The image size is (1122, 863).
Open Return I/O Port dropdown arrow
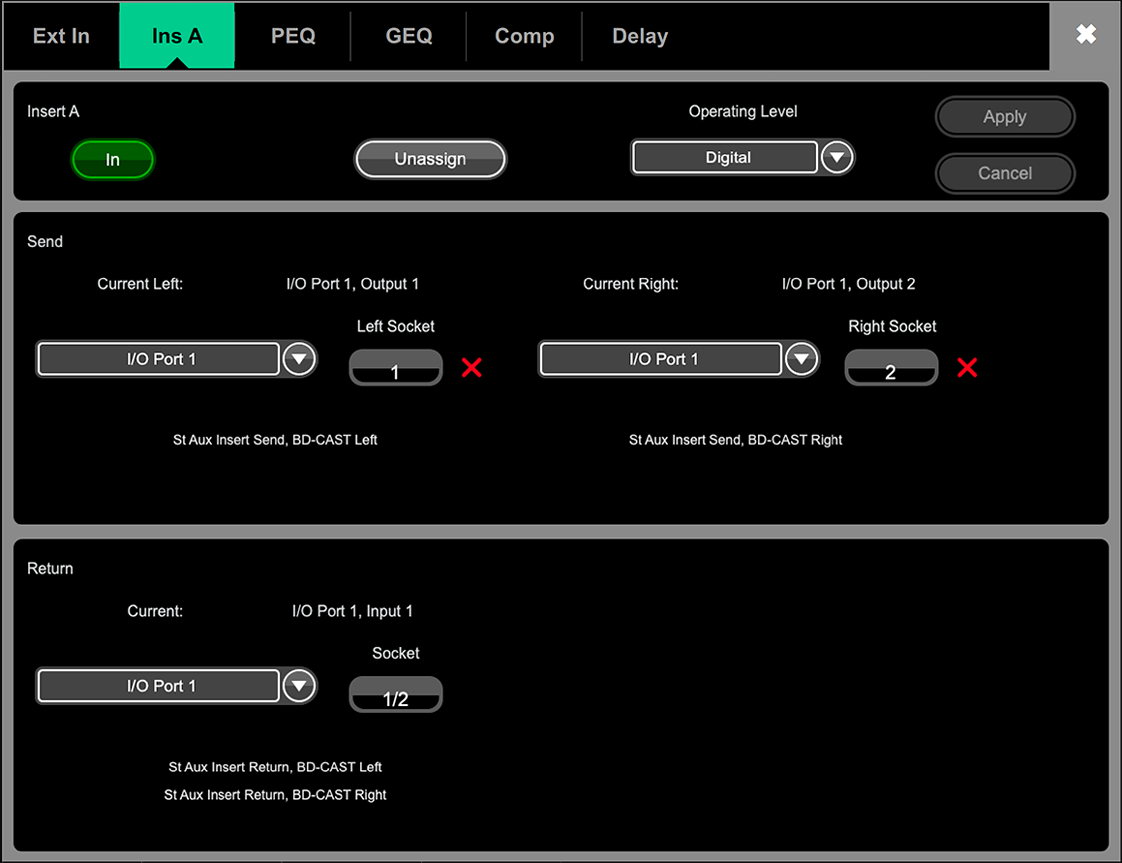[299, 687]
